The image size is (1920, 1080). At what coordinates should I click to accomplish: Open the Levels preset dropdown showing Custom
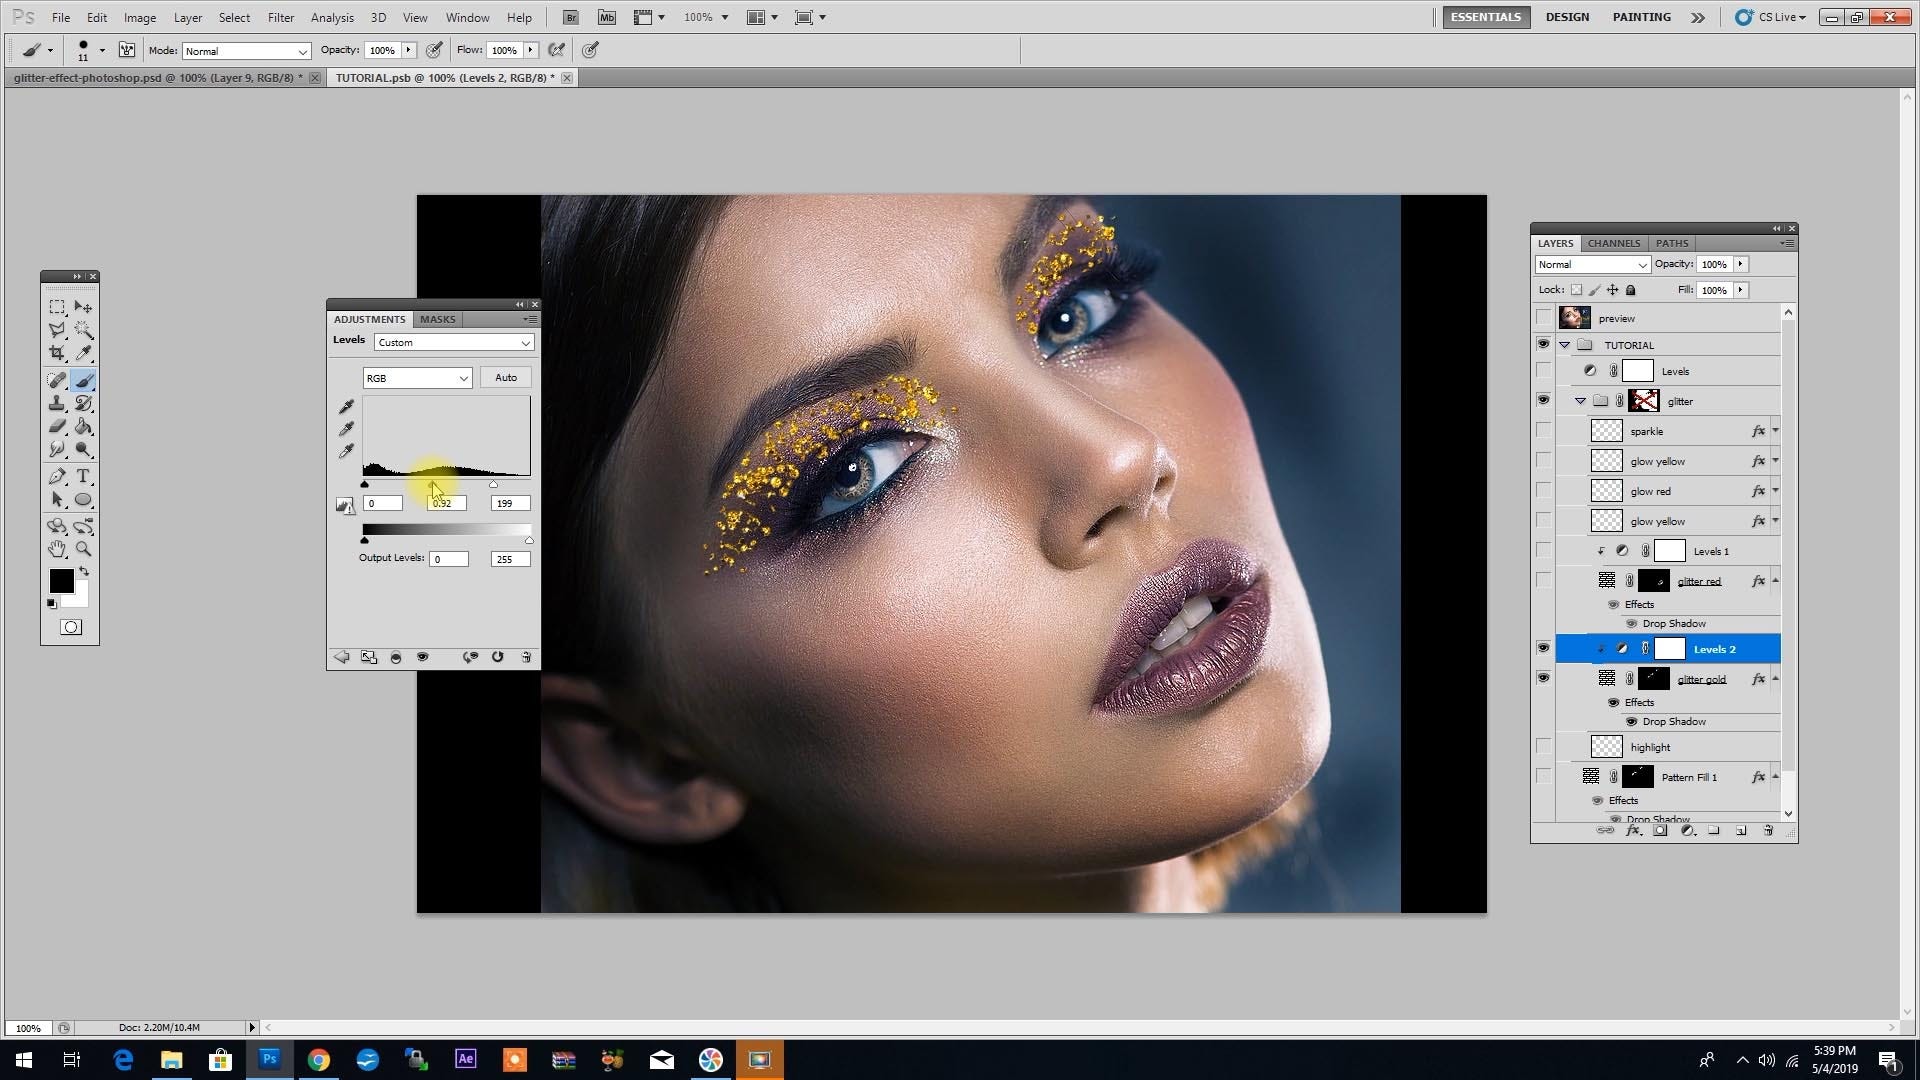[454, 343]
